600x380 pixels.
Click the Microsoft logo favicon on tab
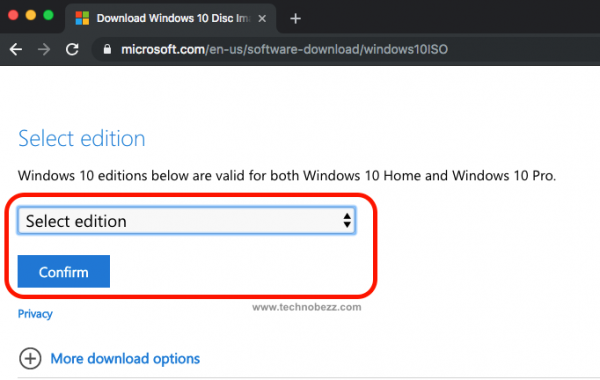click(x=82, y=18)
